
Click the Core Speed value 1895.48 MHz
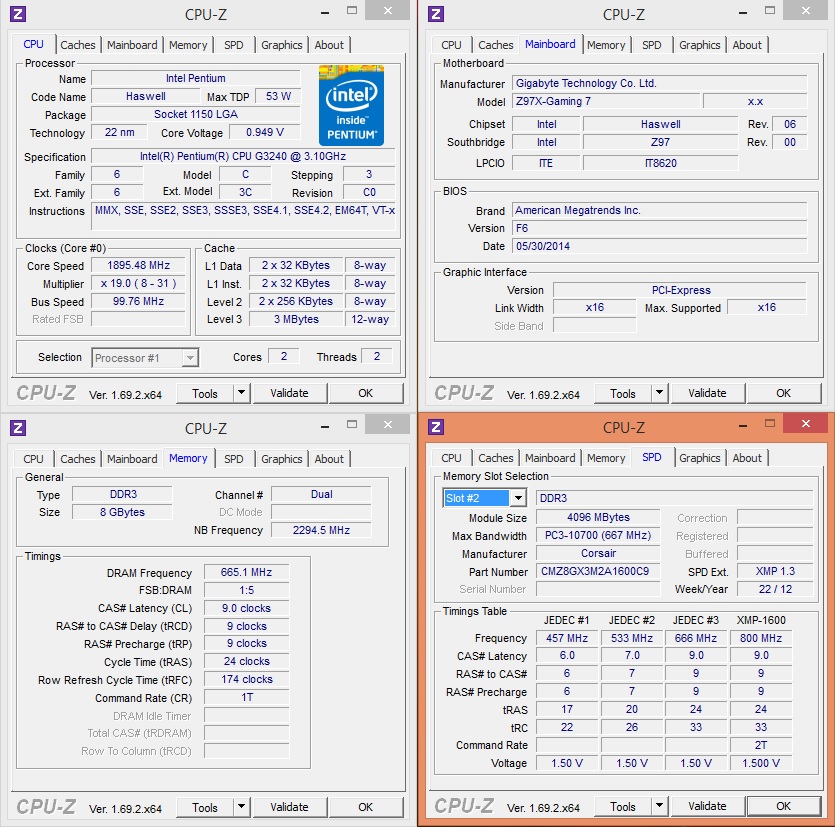coord(138,265)
